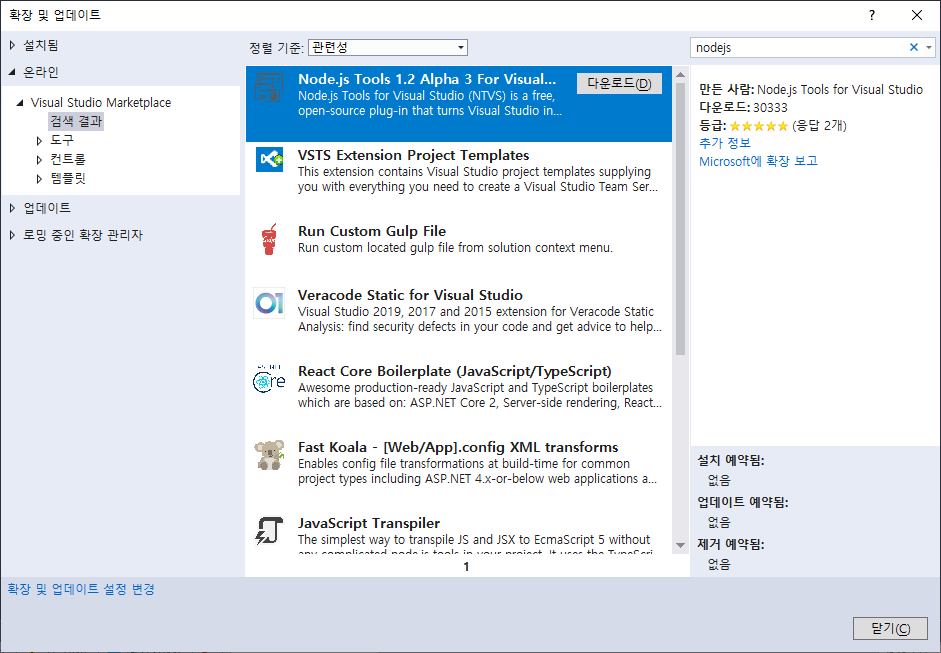Screen dimensions: 941x653
Task: Select the Visual Studio Marketplace label
Action: coord(101,103)
